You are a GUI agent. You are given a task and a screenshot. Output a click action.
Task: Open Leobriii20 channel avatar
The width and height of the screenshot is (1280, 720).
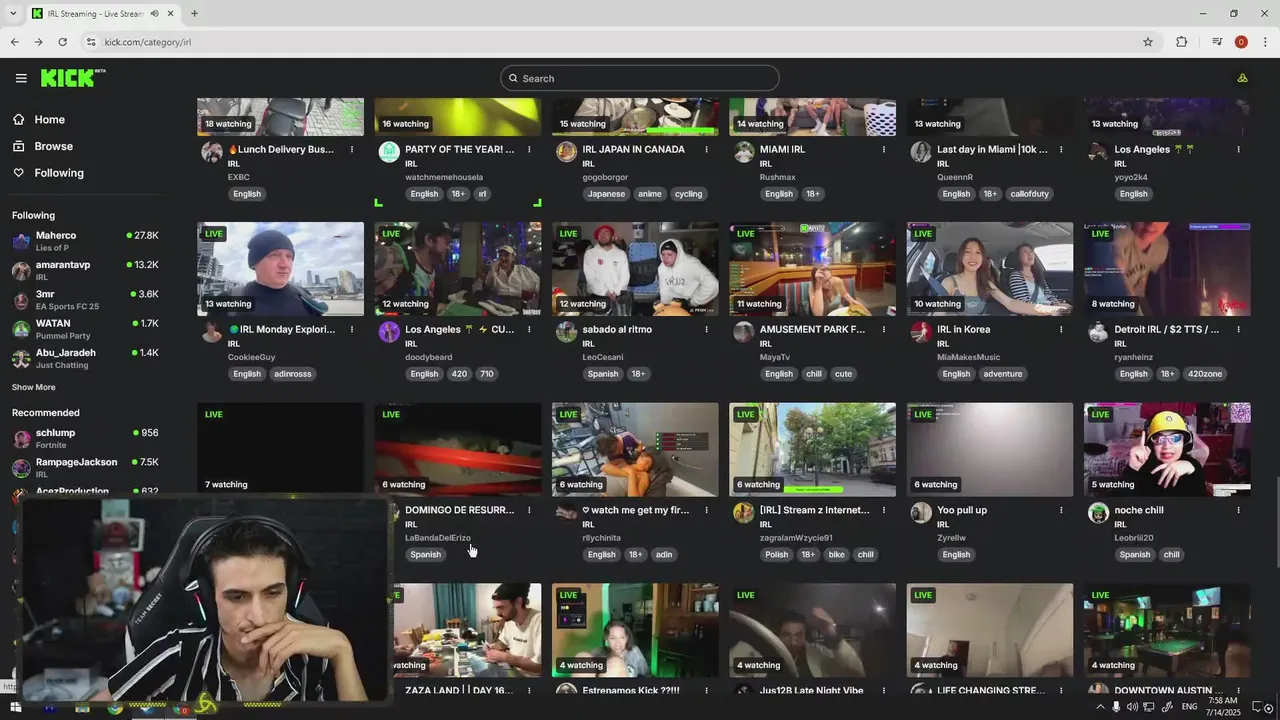[1098, 513]
